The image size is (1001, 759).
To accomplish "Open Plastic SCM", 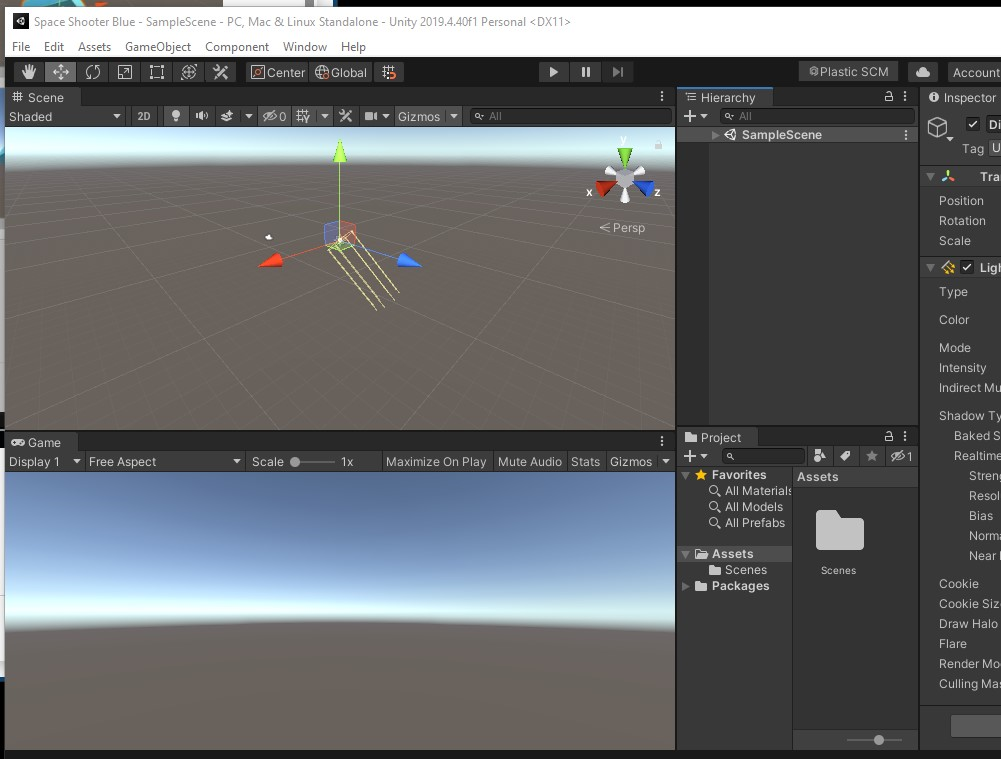I will (x=848, y=71).
